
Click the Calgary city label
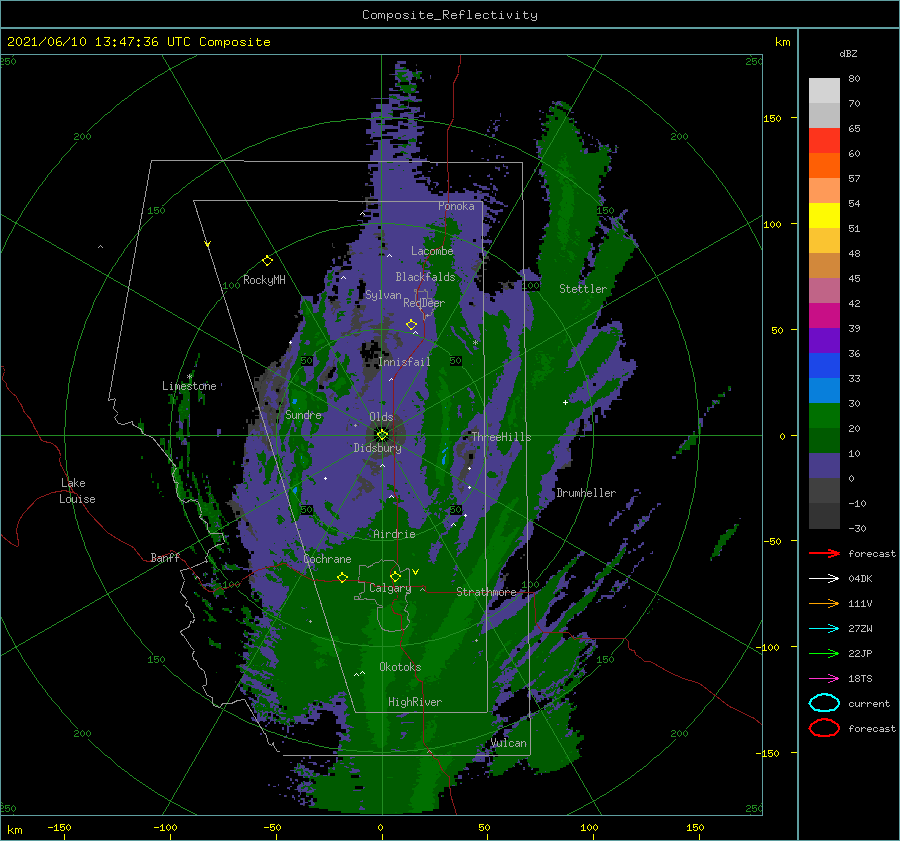(390, 588)
